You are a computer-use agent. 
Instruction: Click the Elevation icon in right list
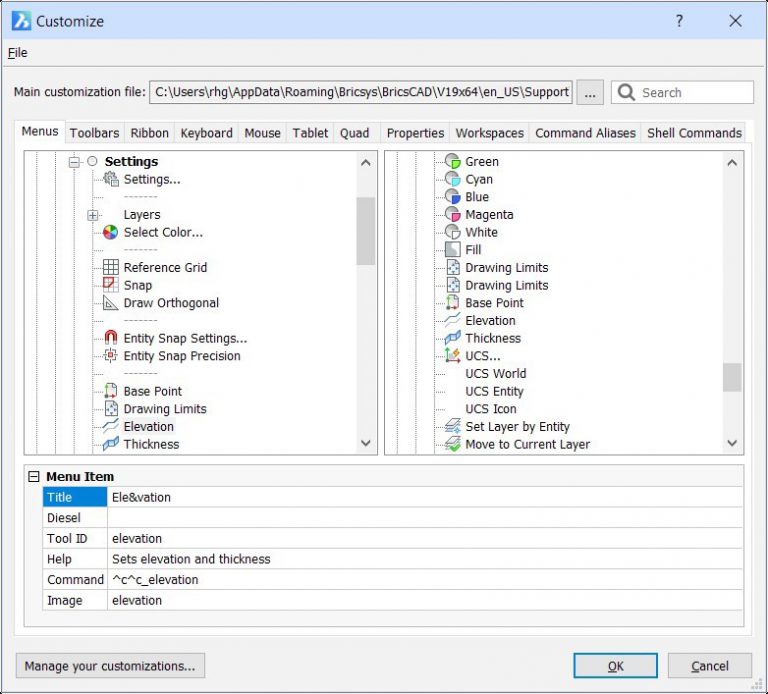(x=453, y=320)
